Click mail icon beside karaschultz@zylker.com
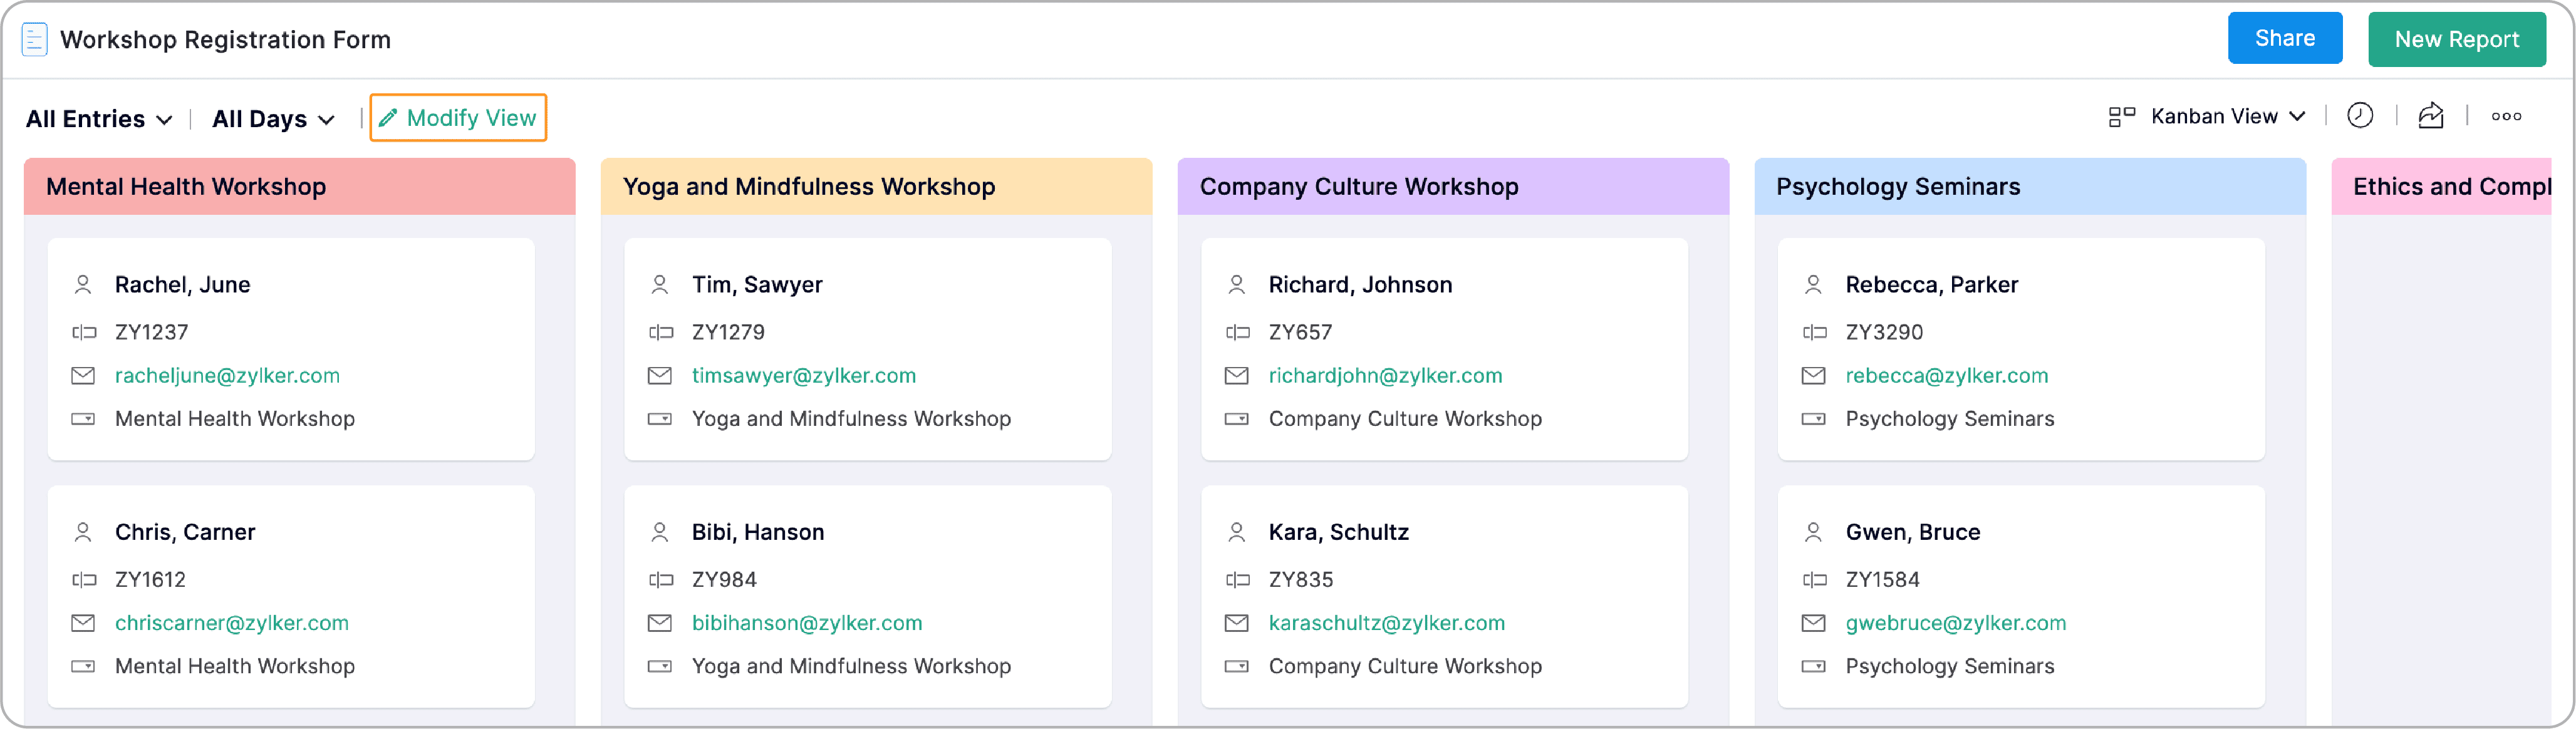The width and height of the screenshot is (2576, 729). click(1237, 624)
